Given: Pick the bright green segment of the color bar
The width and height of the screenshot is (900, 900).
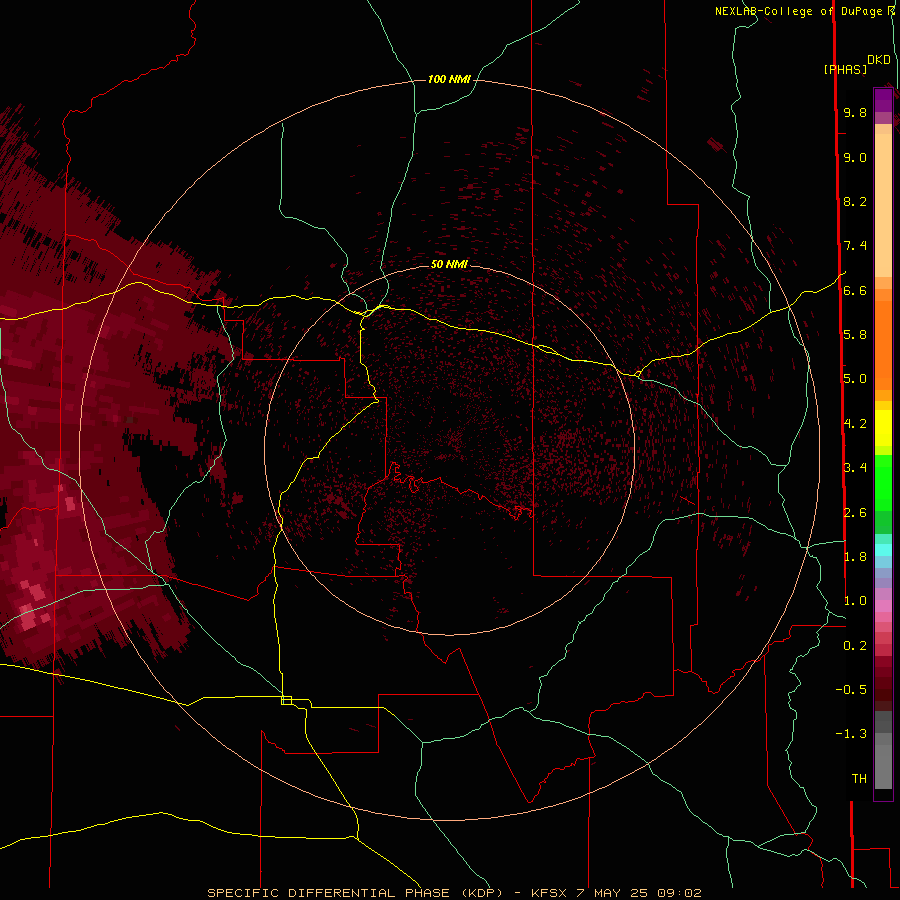Looking at the screenshot, I should pyautogui.click(x=883, y=482).
